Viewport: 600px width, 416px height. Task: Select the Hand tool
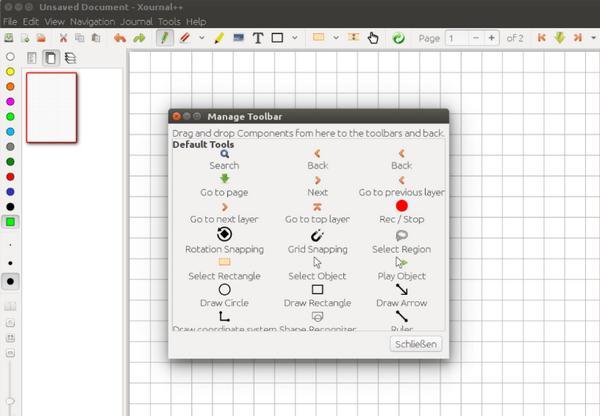pos(373,38)
